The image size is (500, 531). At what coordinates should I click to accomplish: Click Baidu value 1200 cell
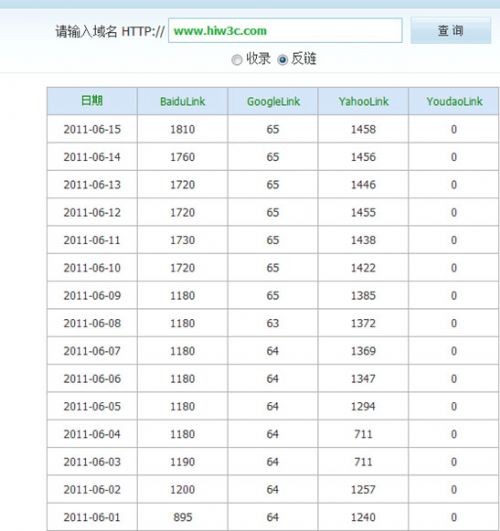coord(183,489)
